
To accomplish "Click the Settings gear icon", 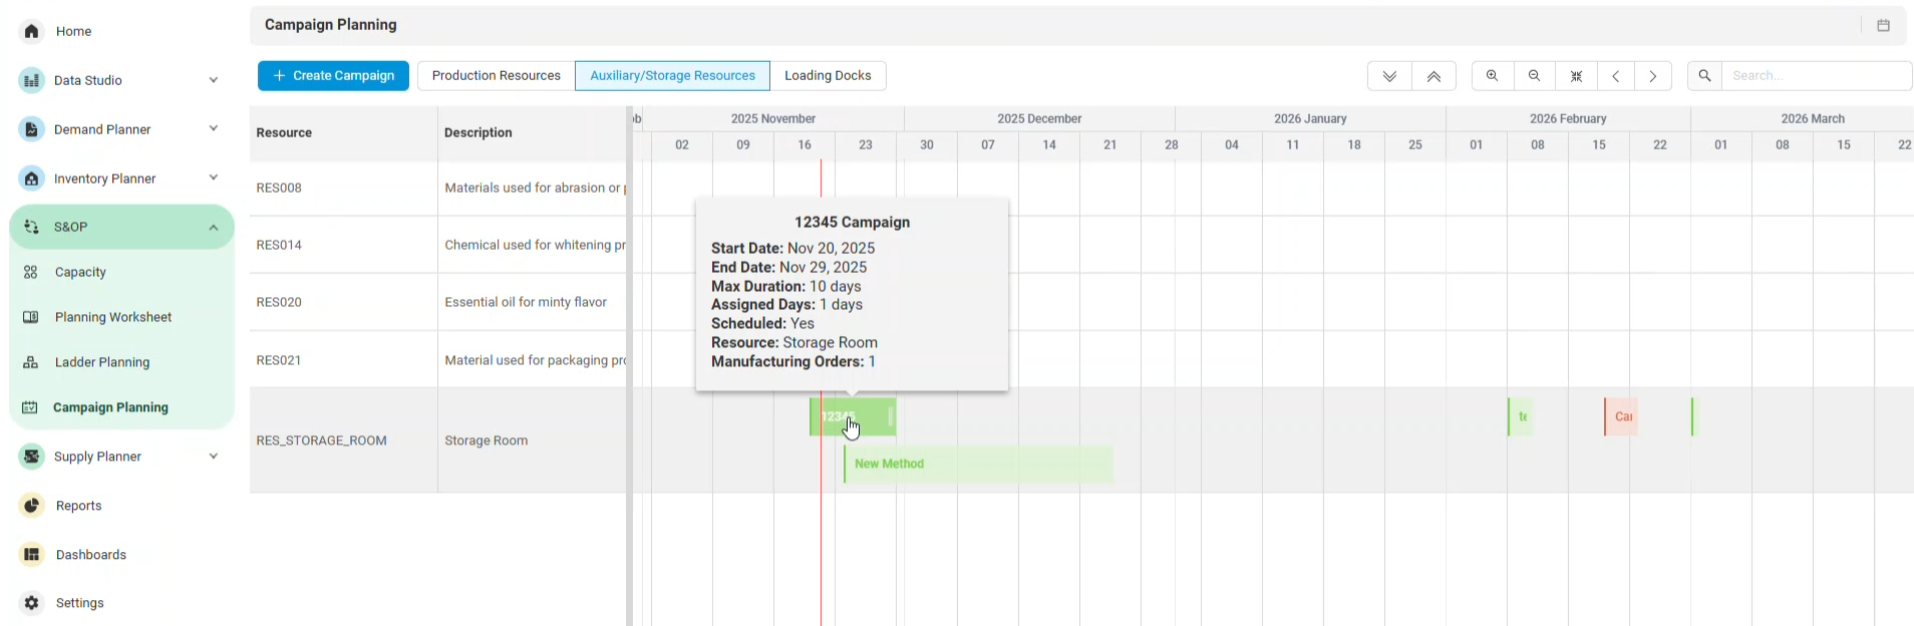I will coord(32,603).
